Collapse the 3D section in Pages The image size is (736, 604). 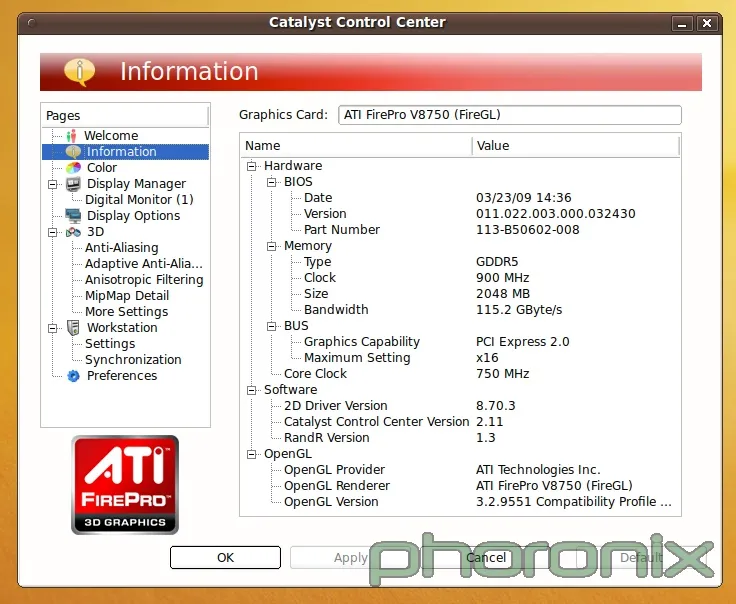[52, 232]
